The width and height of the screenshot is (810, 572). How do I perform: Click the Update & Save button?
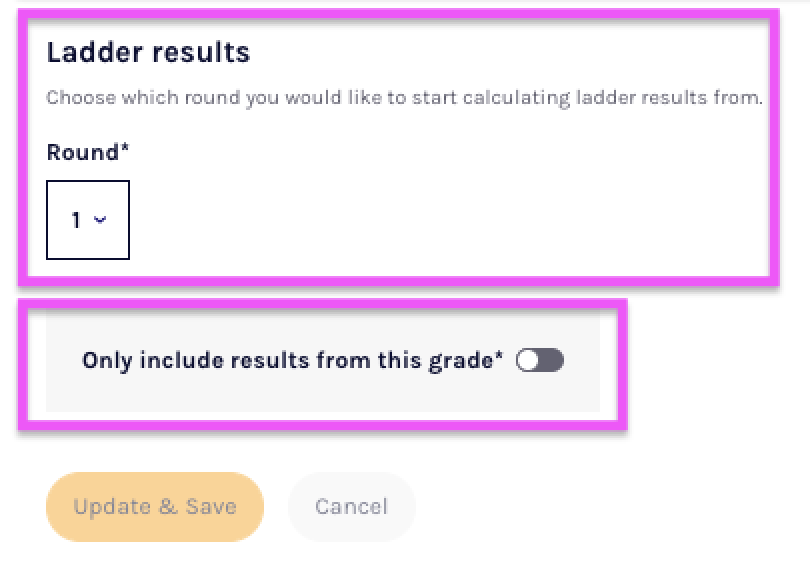[155, 506]
